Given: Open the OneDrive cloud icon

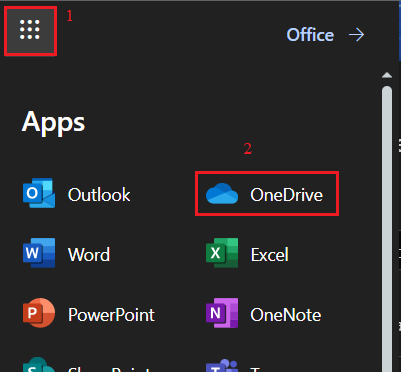Looking at the screenshot, I should point(222,194).
